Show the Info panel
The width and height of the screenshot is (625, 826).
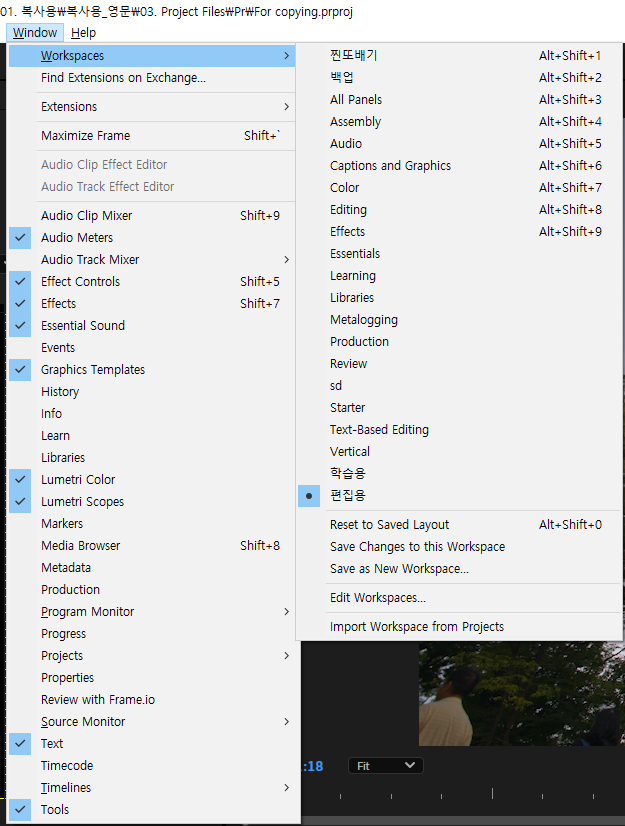(x=152, y=414)
